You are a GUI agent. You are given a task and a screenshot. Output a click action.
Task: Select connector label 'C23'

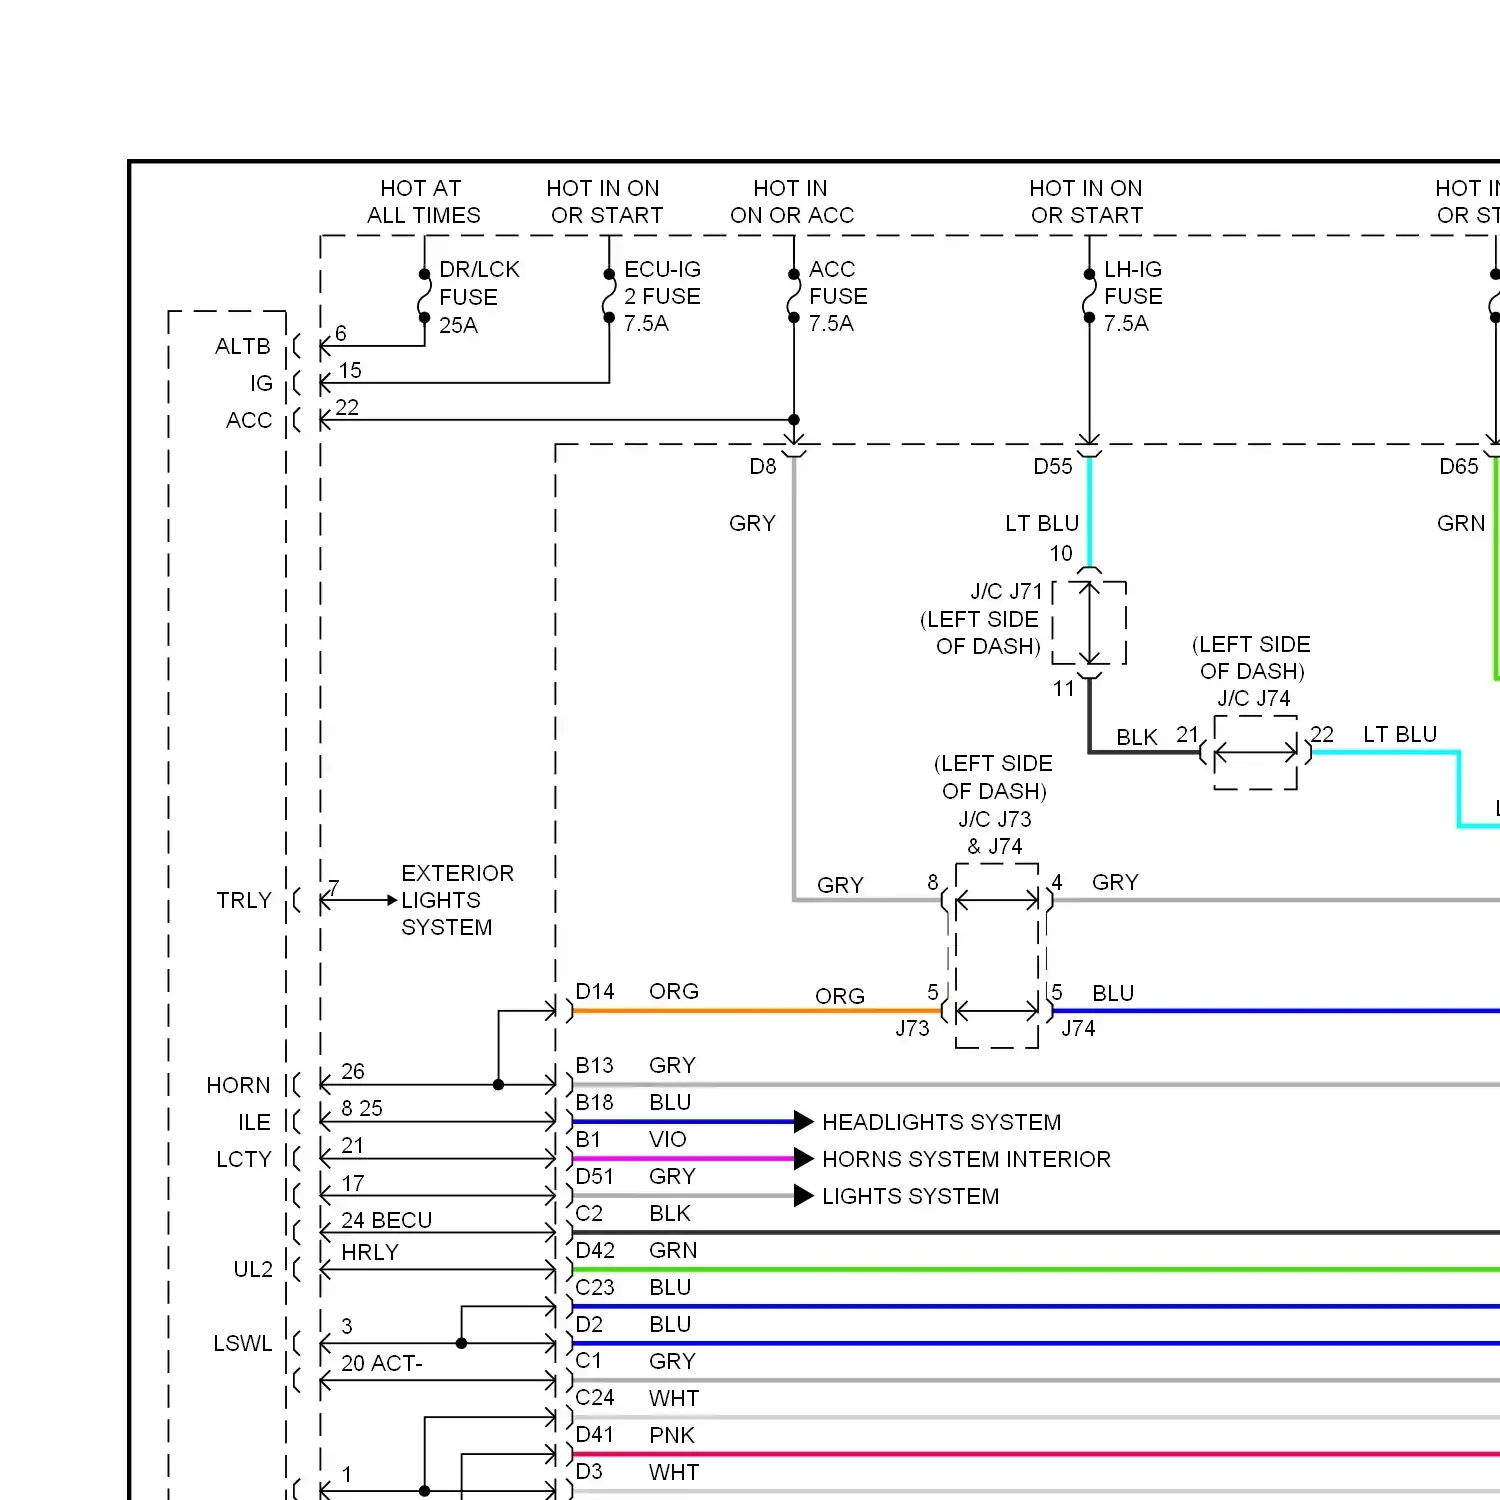click(x=595, y=1288)
